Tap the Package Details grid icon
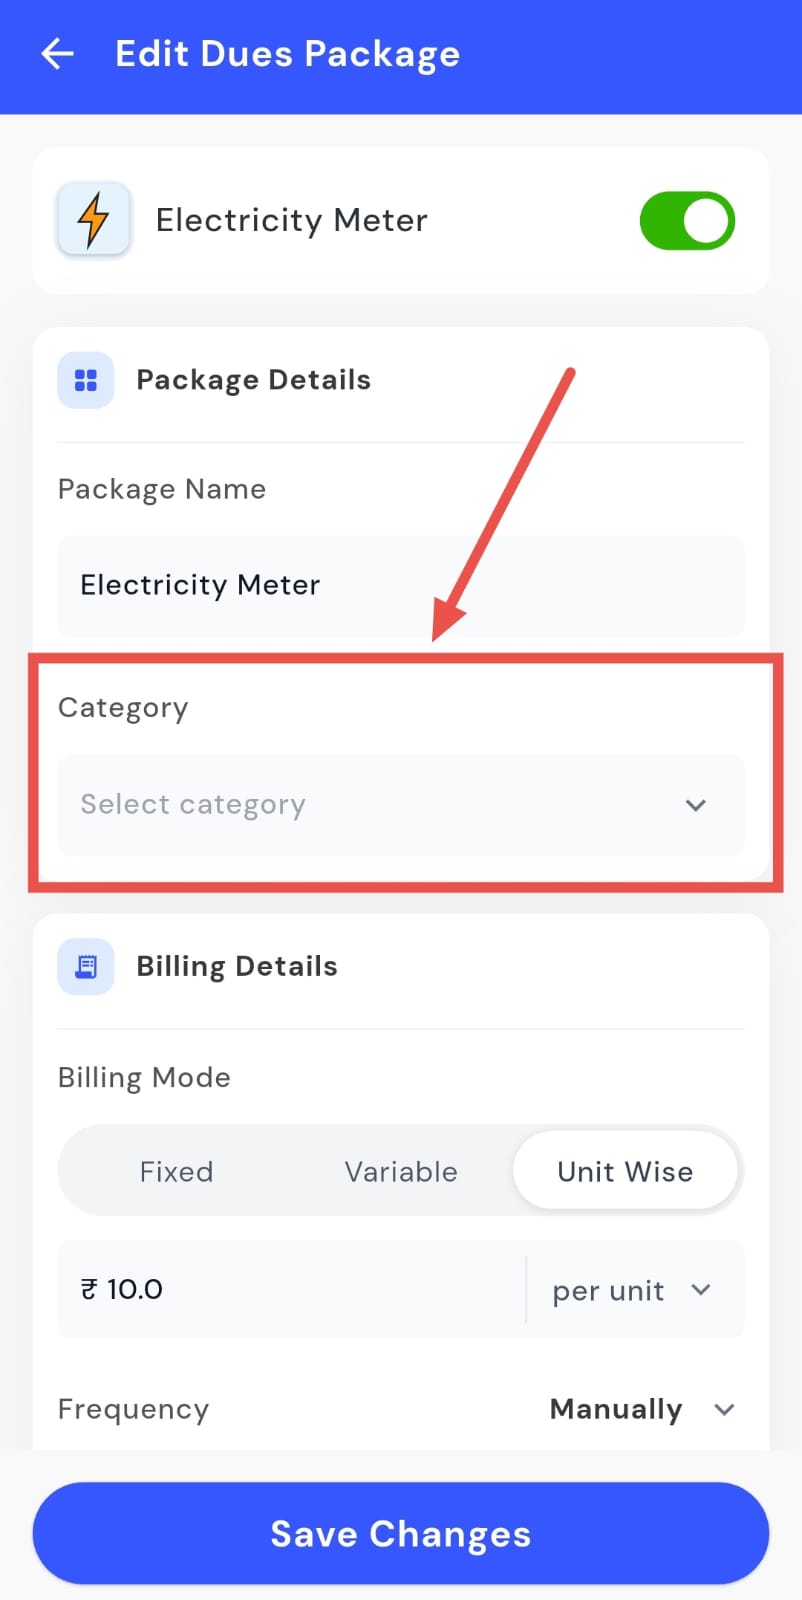802x1600 pixels. (x=86, y=380)
